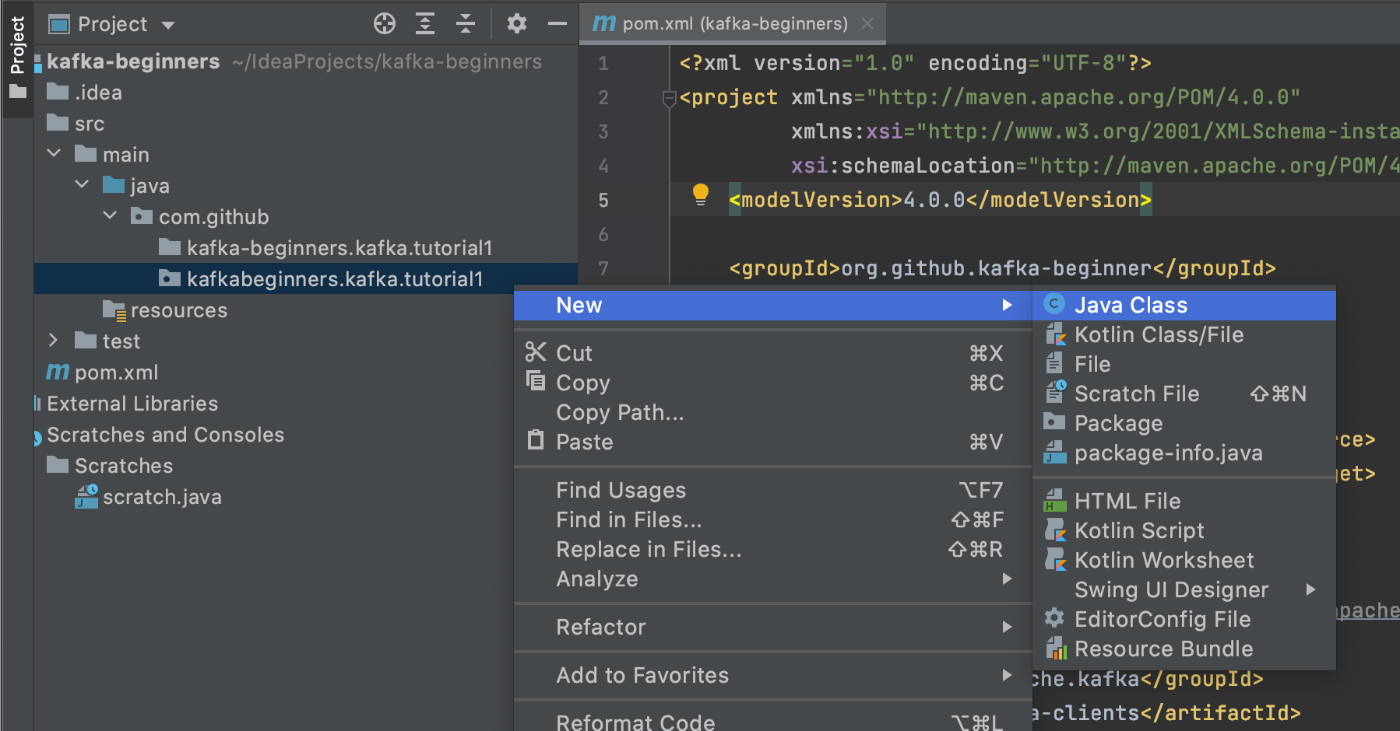Click the scratch.java file icon
Screen dimensions: 1400x731
[x=86, y=497]
